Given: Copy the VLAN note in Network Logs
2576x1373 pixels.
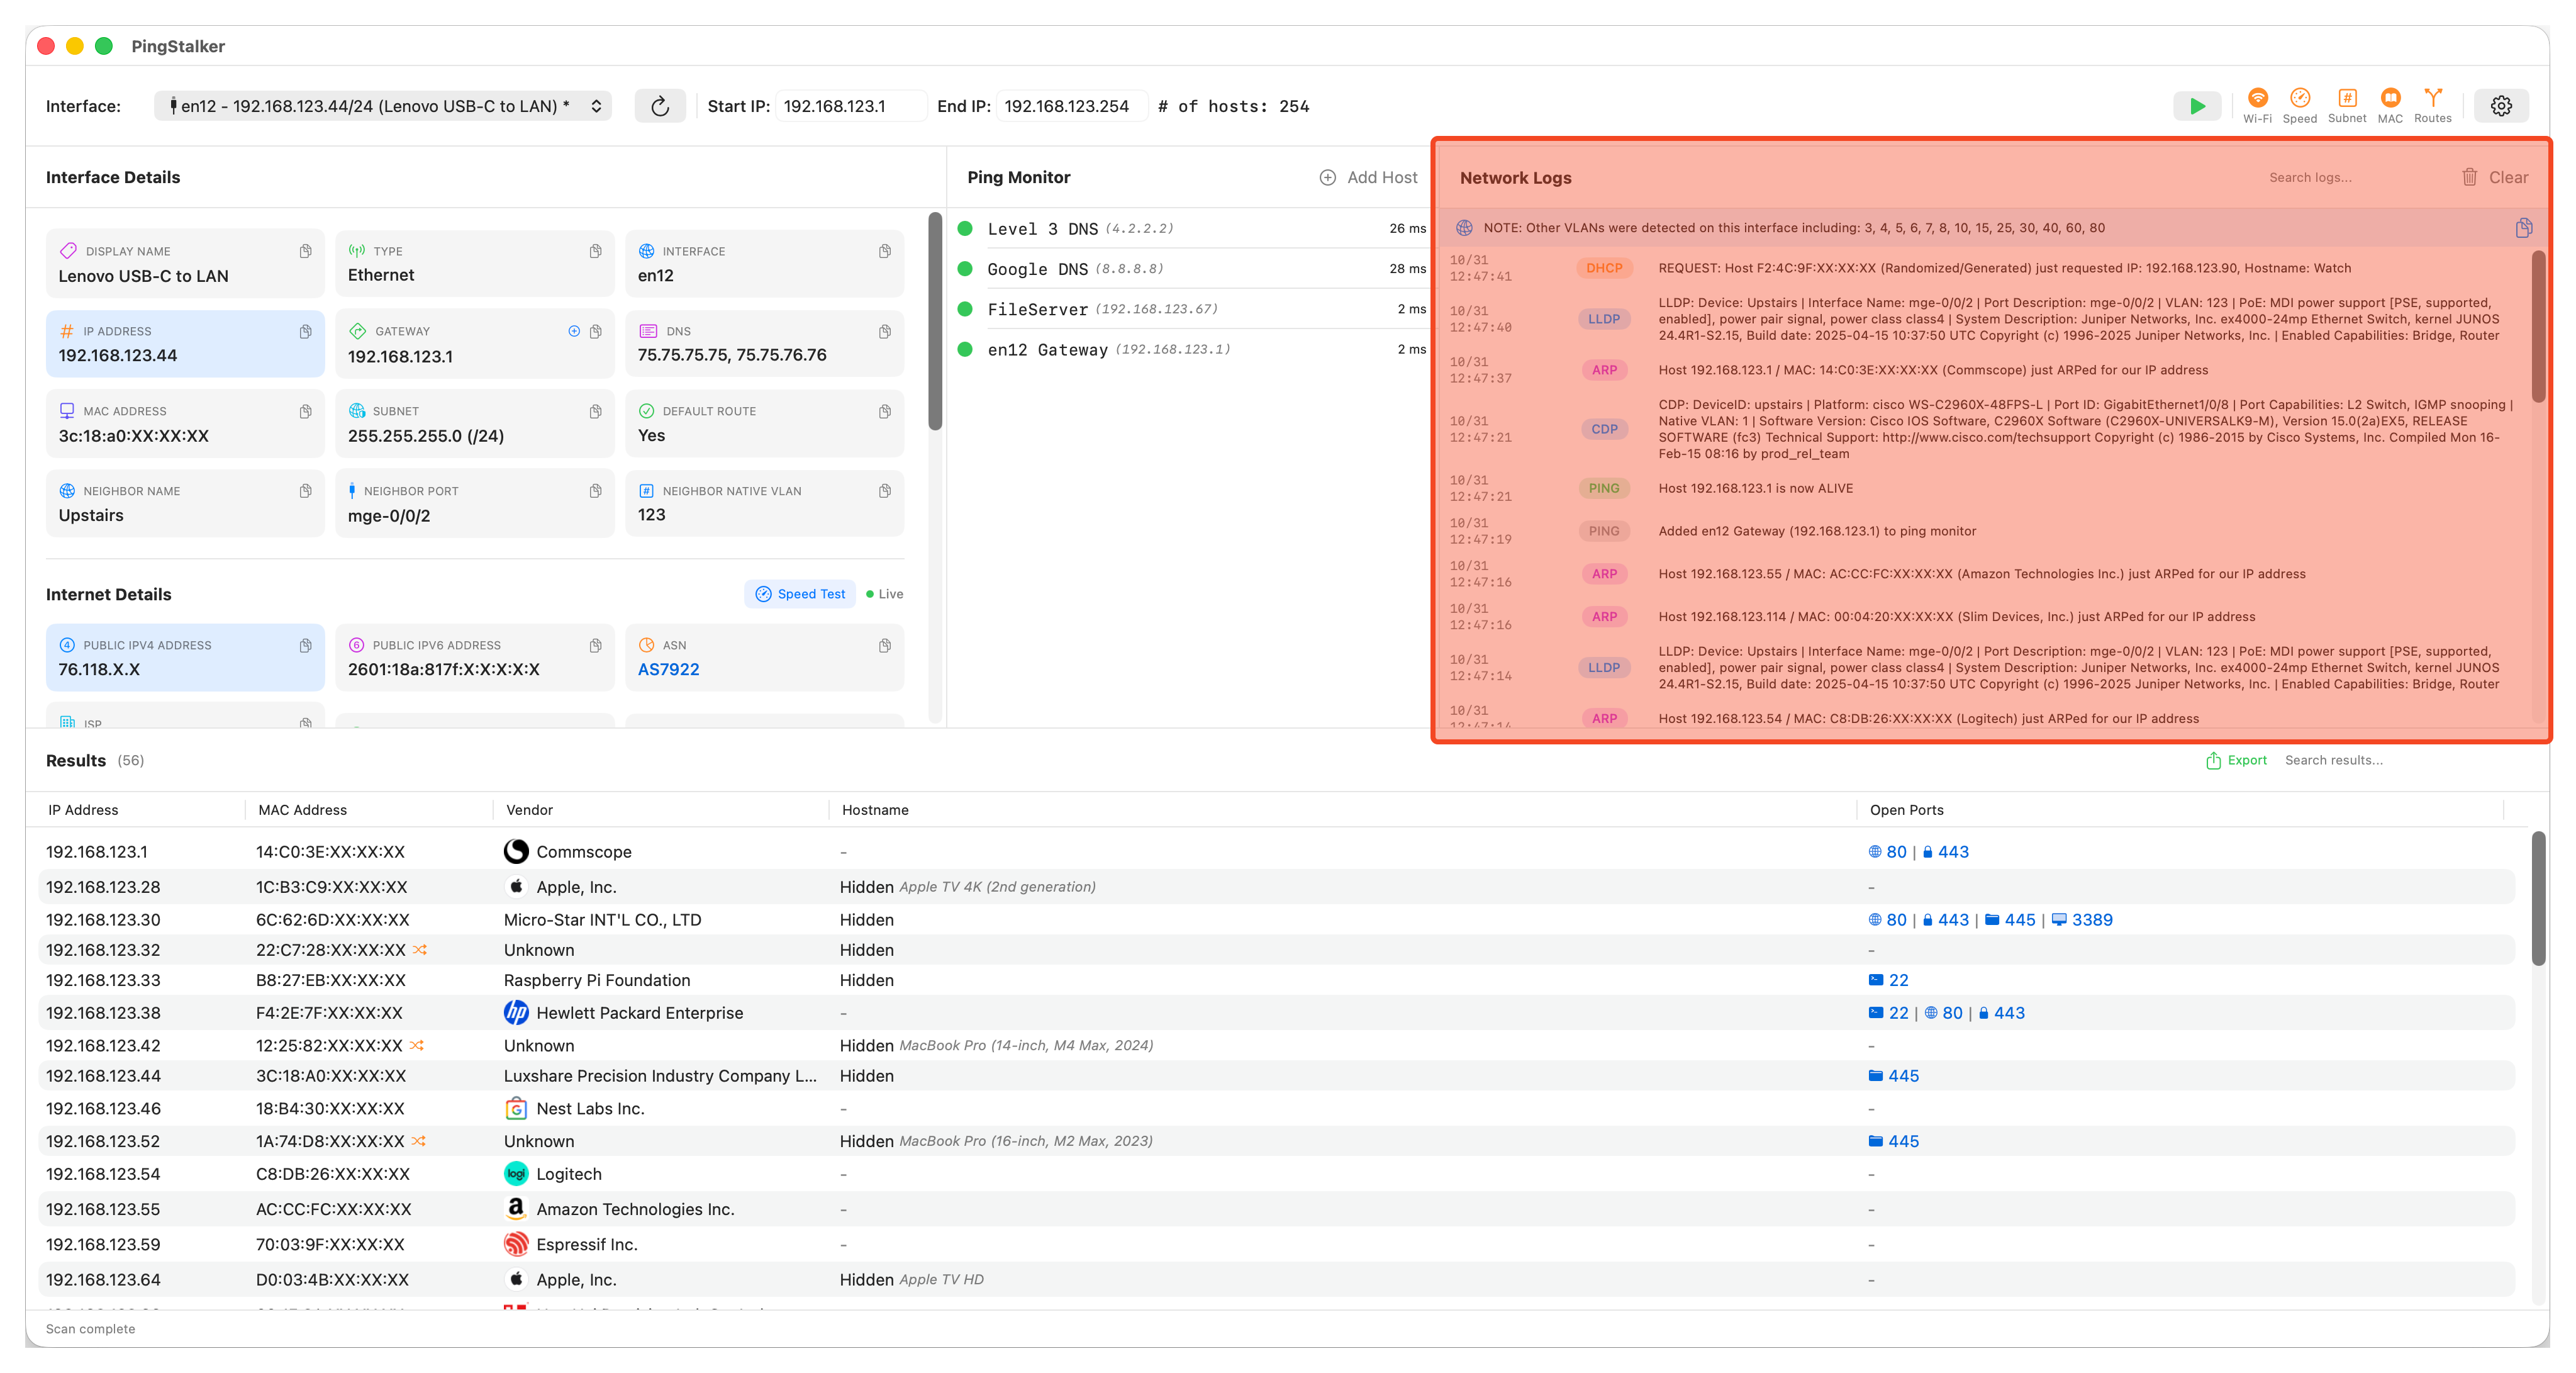Looking at the screenshot, I should [x=2523, y=228].
